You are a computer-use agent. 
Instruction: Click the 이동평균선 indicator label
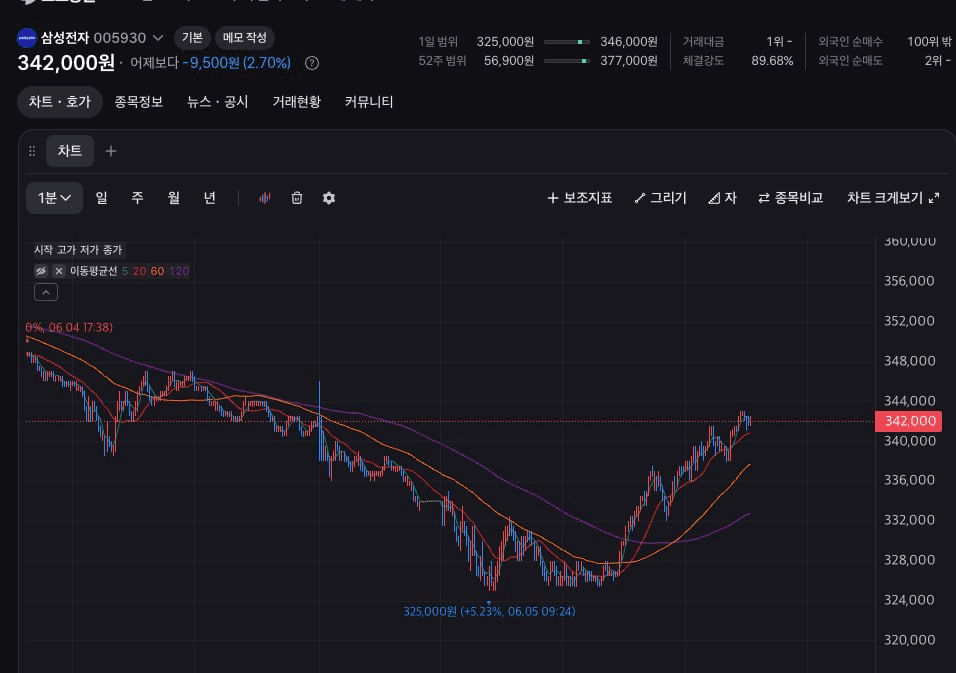pyautogui.click(x=93, y=271)
